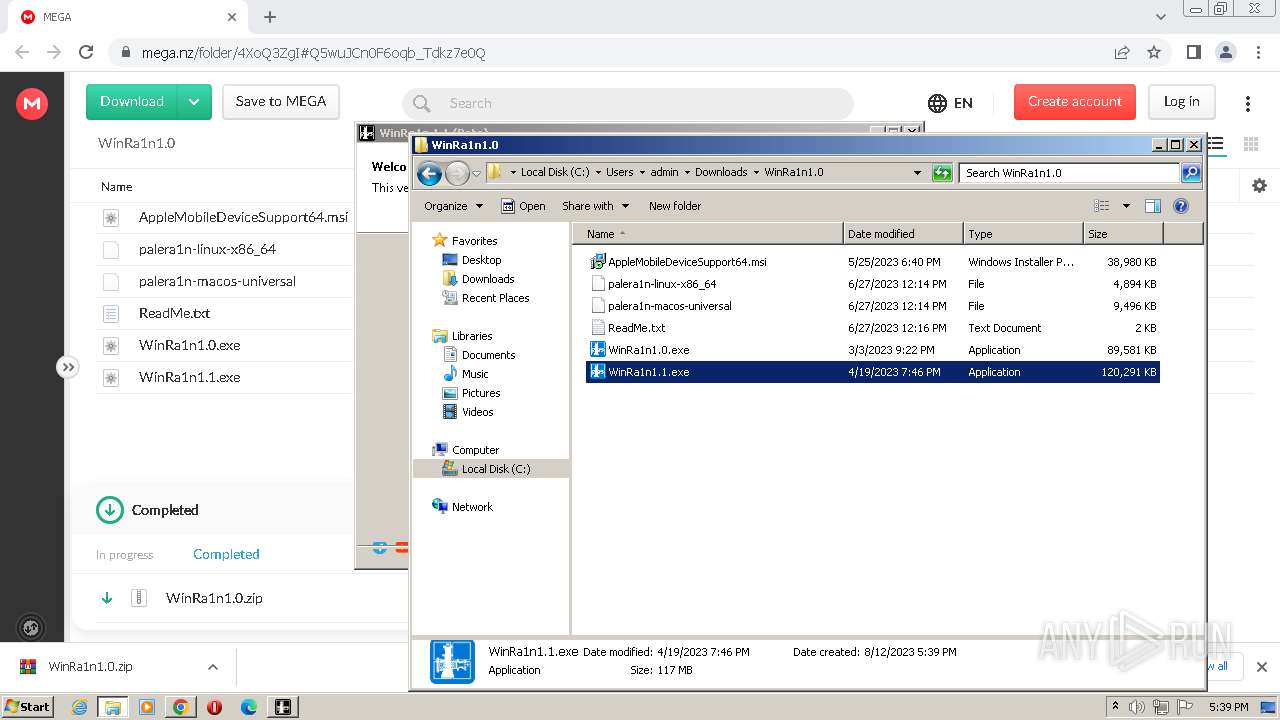Screen dimensions: 1280x720
Task: Select Desktop under Favorites
Action: tap(481, 260)
